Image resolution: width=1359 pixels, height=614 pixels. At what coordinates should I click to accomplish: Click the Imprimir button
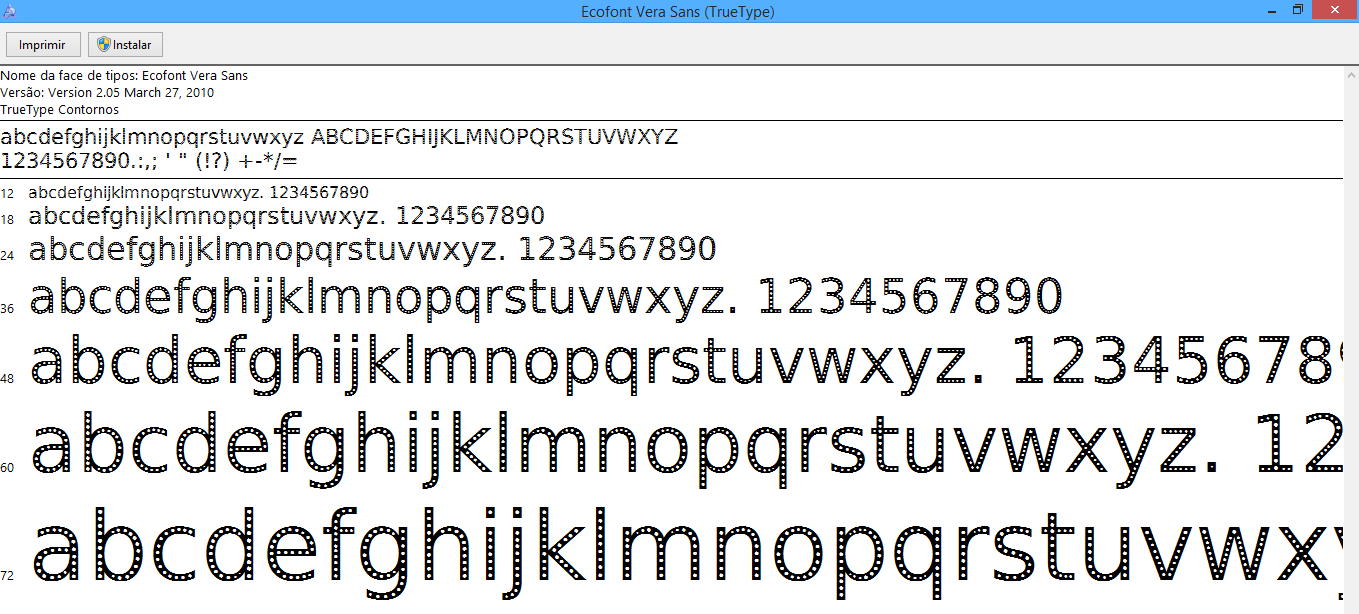coord(43,45)
